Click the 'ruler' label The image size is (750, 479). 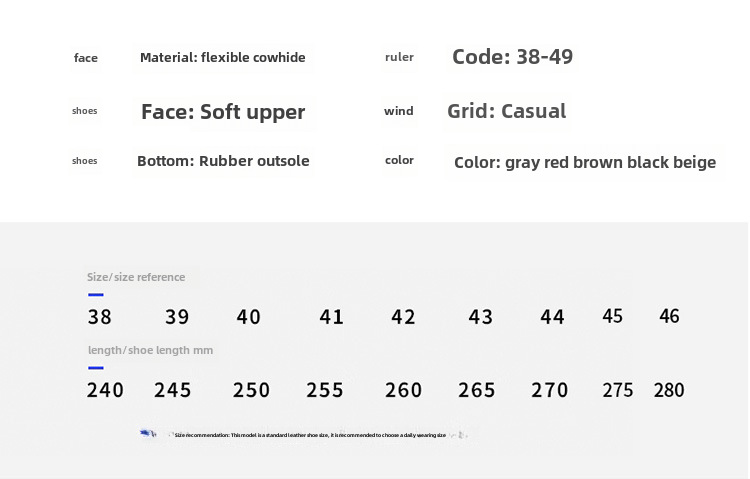click(x=399, y=57)
